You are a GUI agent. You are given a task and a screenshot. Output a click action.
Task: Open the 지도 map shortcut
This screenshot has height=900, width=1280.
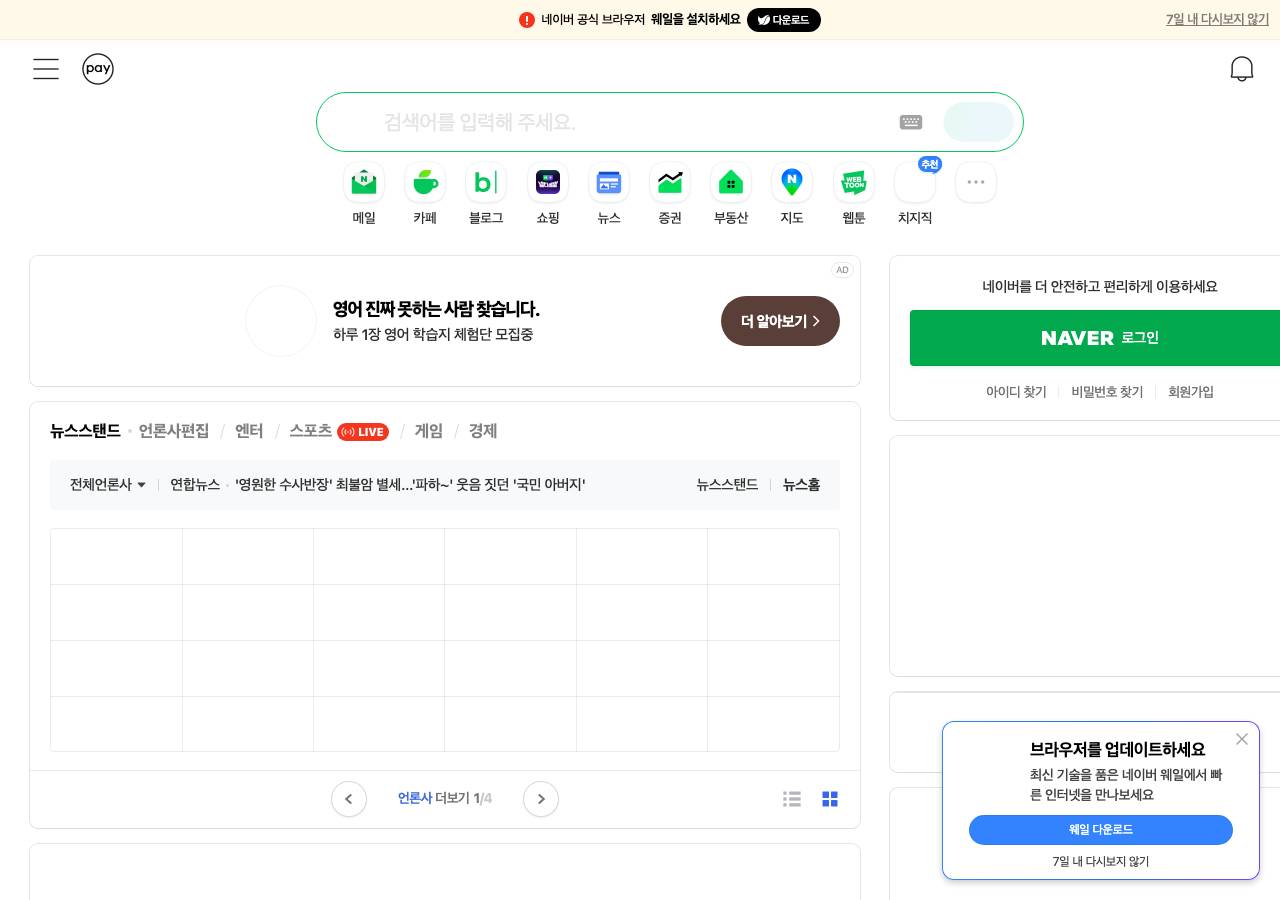coord(792,196)
